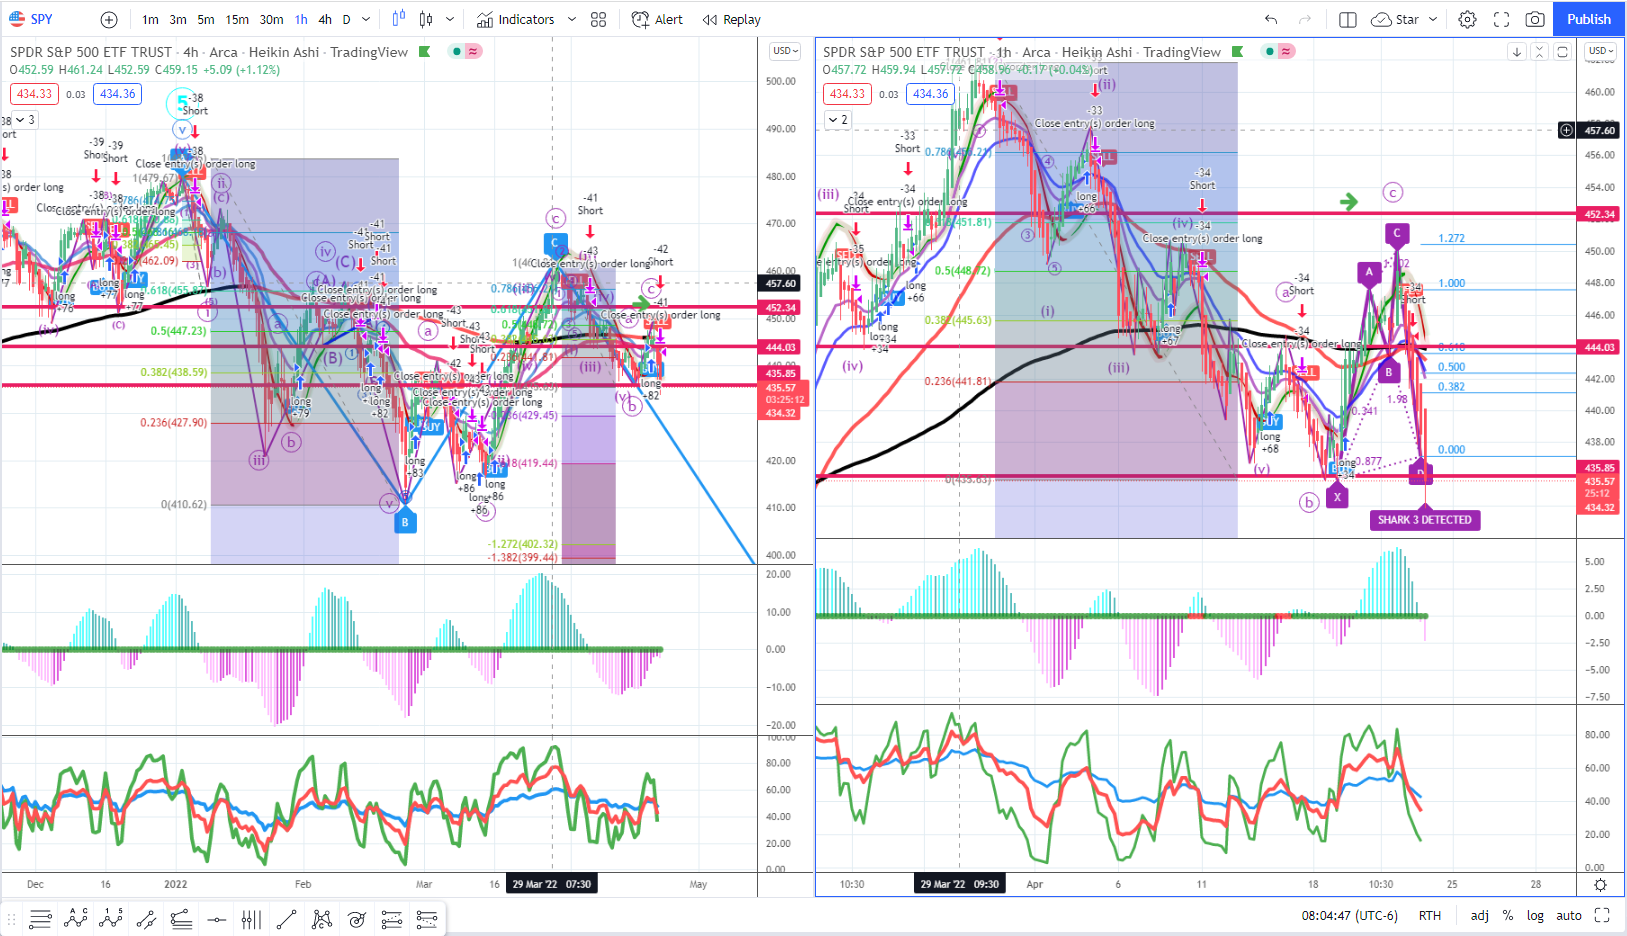1627x936 pixels.
Task: Switch to the 15m timeframe
Action: [x=237, y=19]
